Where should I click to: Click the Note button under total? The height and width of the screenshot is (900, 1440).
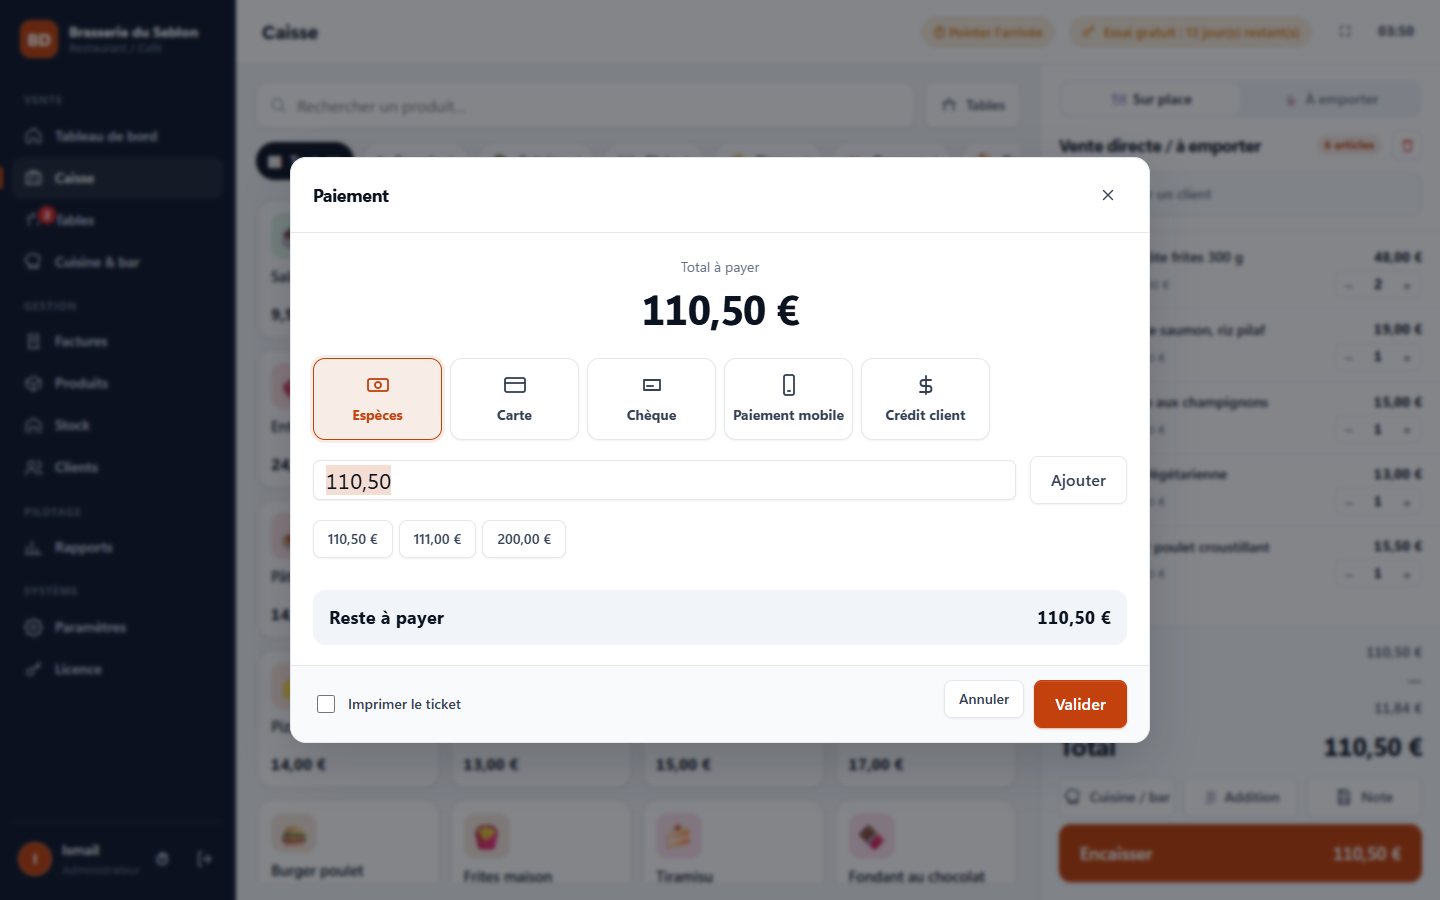pos(1364,797)
